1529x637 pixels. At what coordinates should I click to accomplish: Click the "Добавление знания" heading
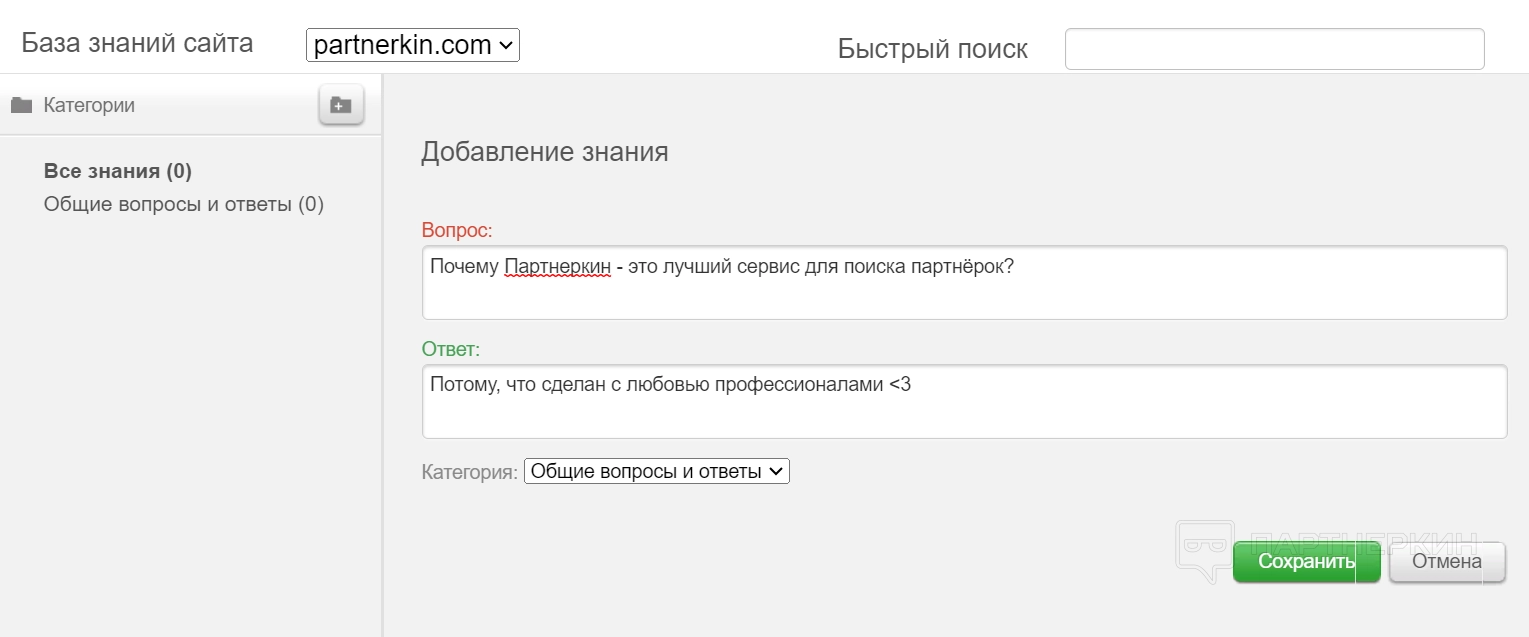click(x=544, y=152)
